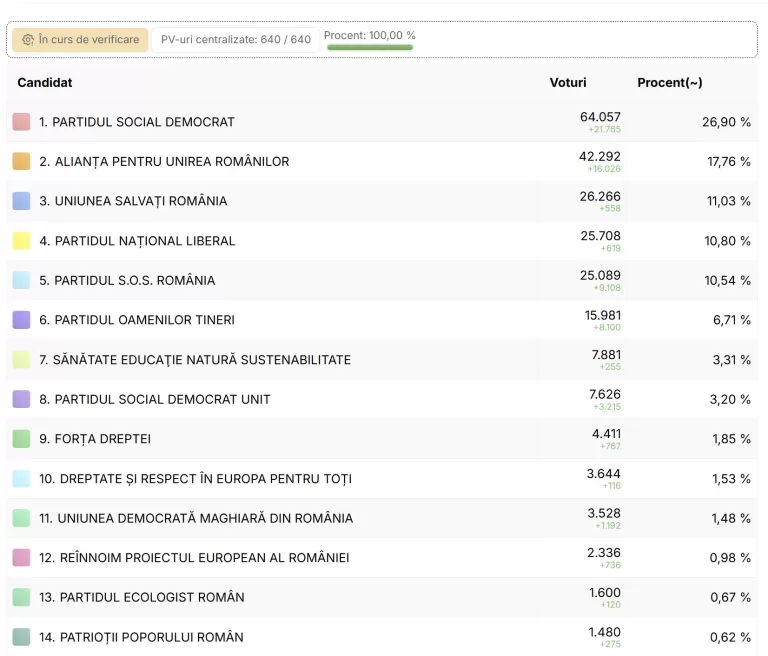Select '2. ALIANȚA PENTRU UNIREA ROMÂNILOR' name
Screen dimensions: 768x656
pyautogui.click(x=164, y=162)
